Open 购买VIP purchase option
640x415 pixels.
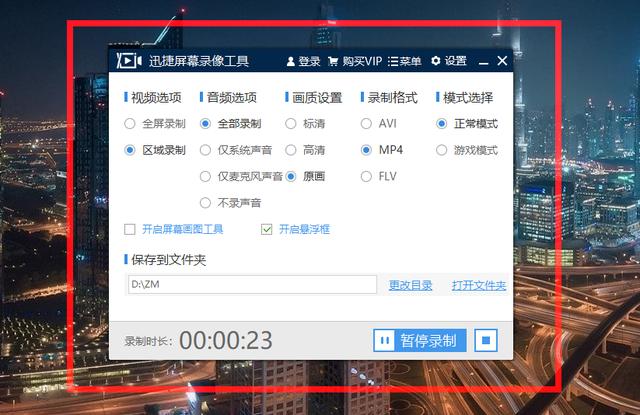coord(355,61)
